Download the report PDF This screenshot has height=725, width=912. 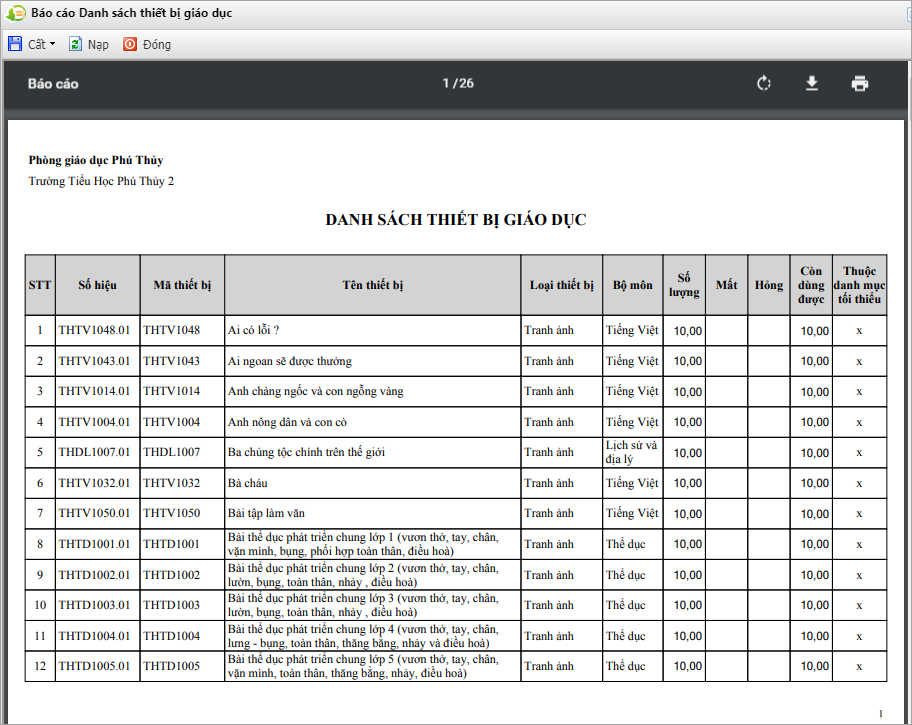click(x=812, y=84)
